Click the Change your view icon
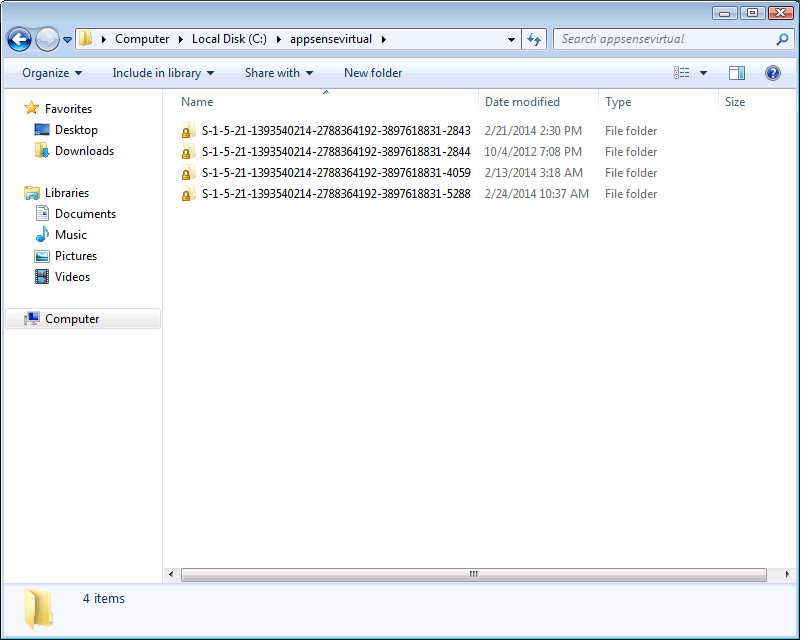The width and height of the screenshot is (809, 640). 682,73
